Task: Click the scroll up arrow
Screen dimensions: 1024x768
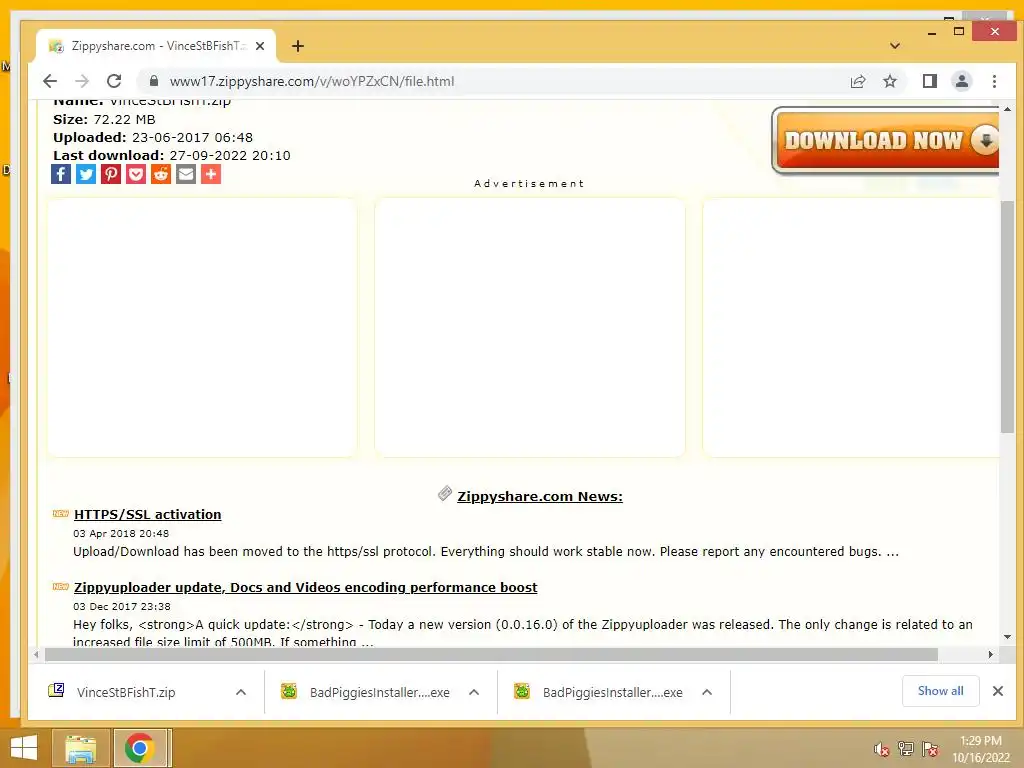Action: point(1007,109)
